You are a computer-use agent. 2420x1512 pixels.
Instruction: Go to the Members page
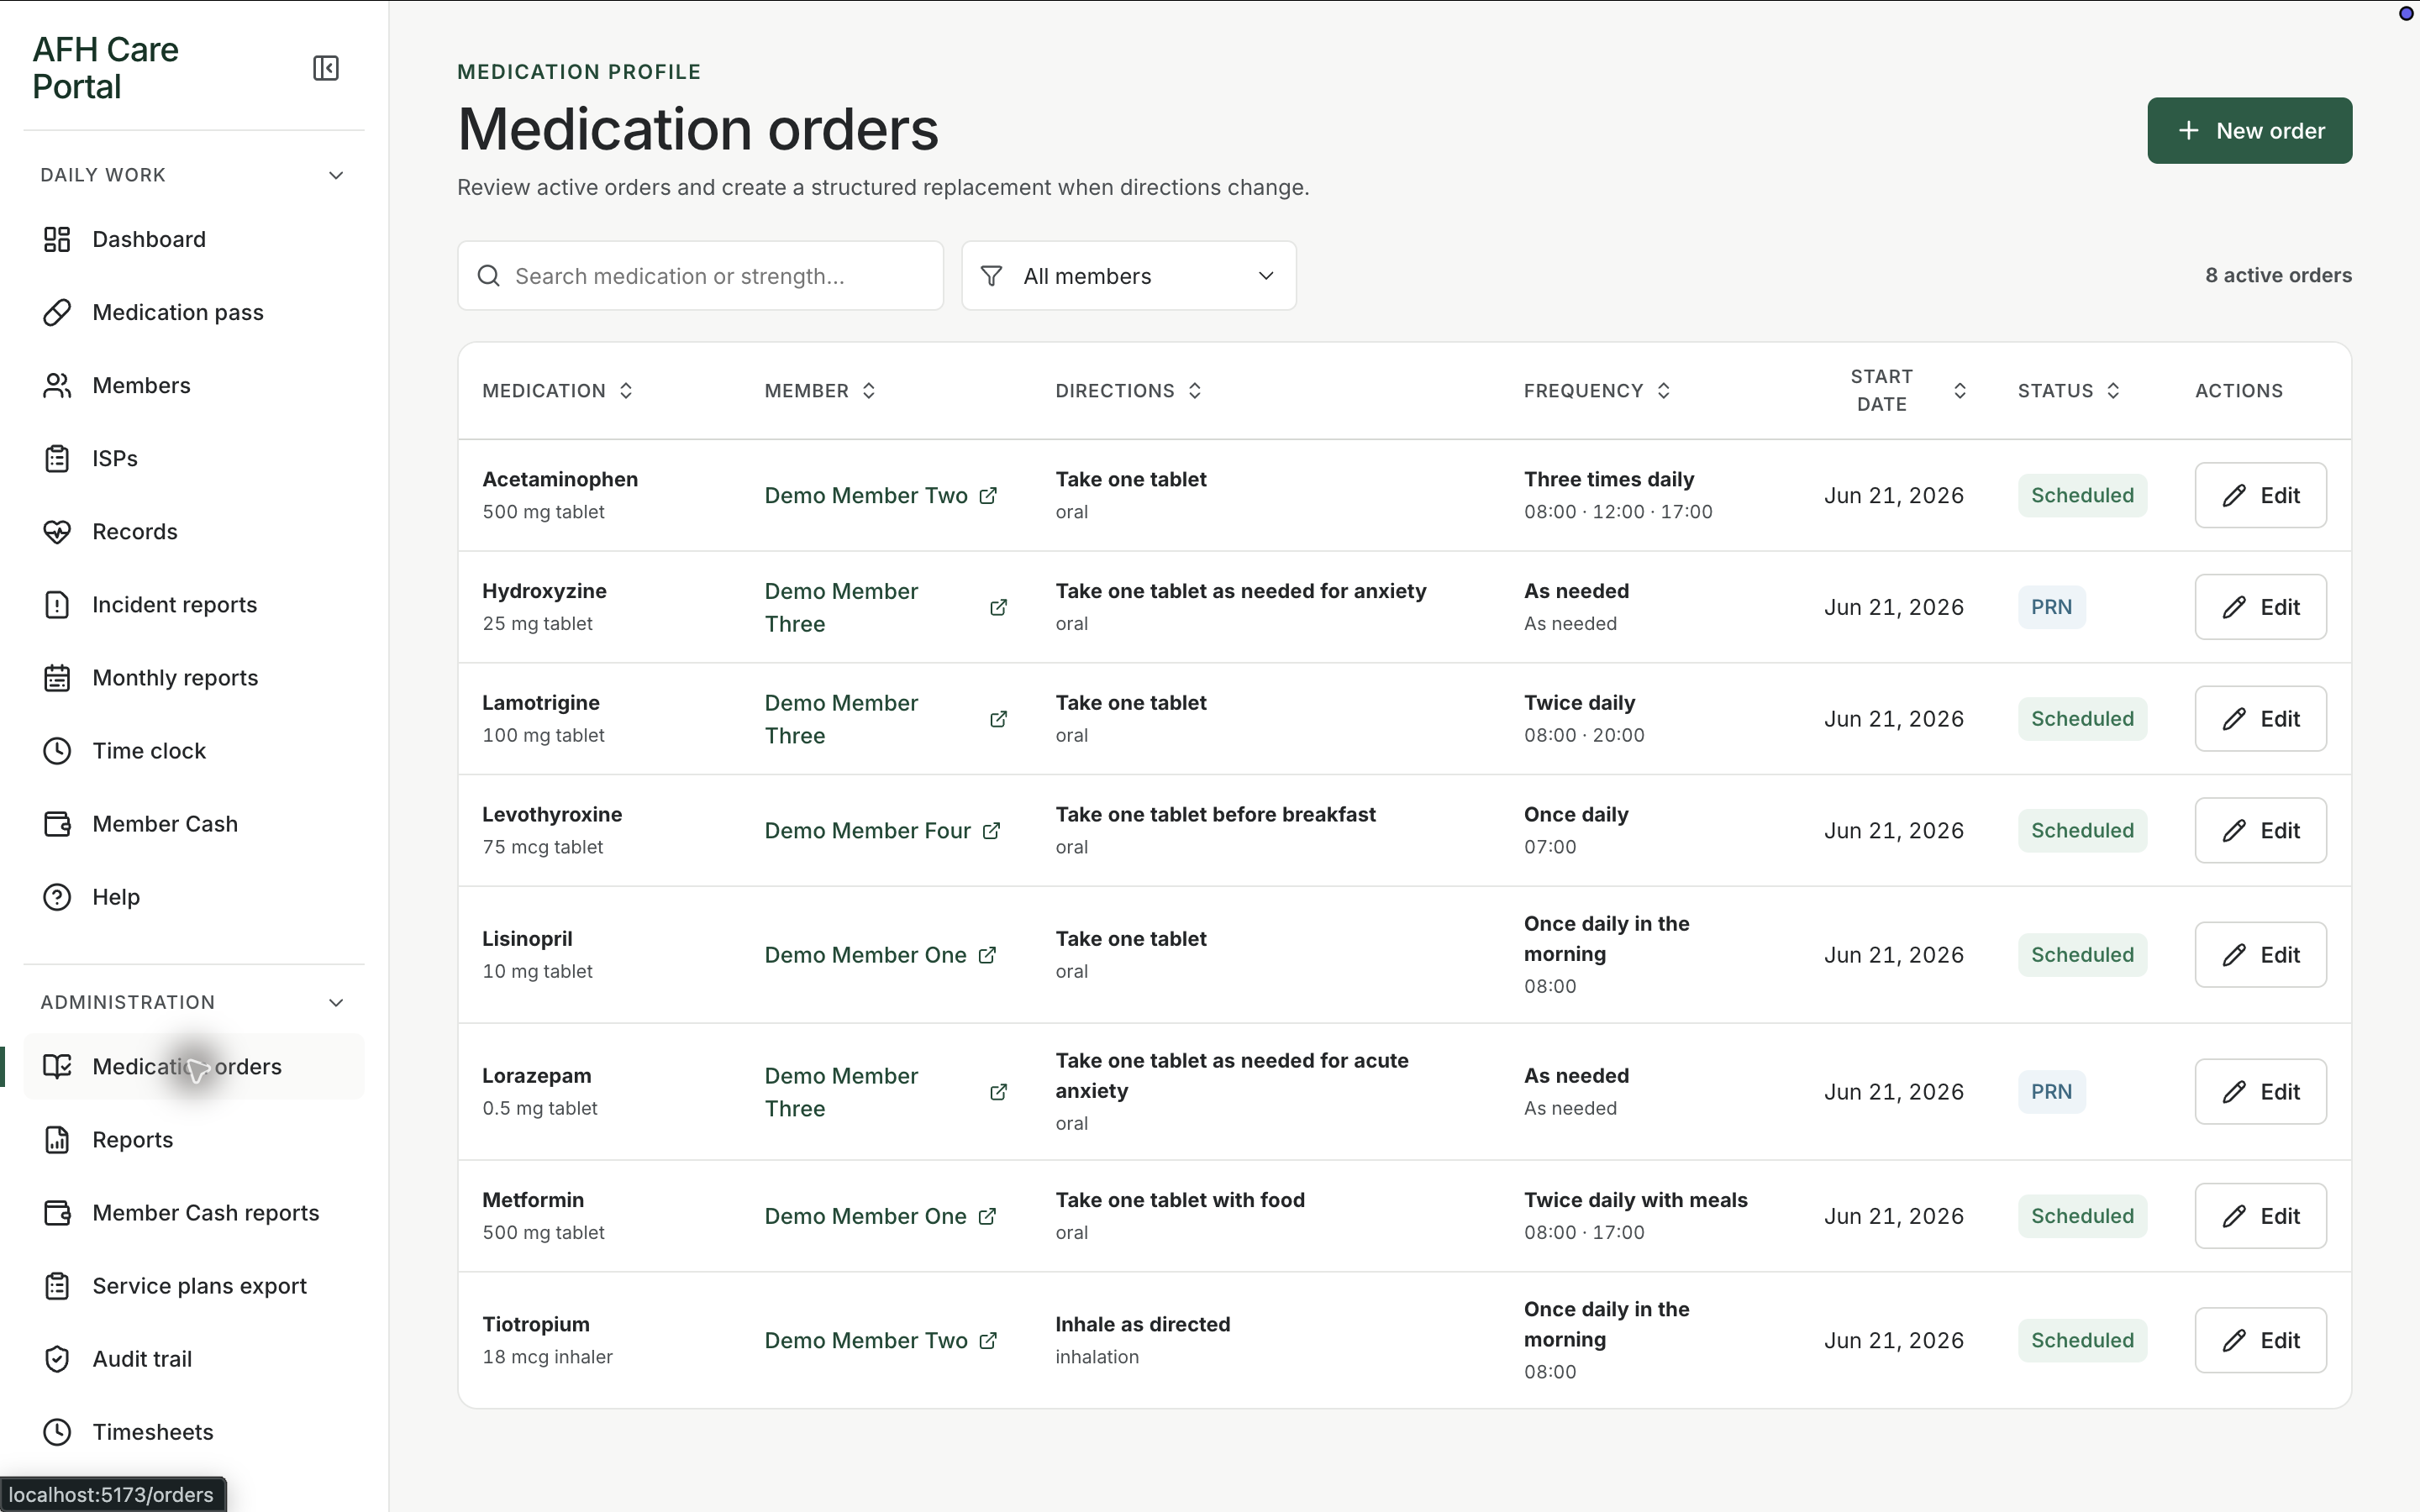coord(194,385)
